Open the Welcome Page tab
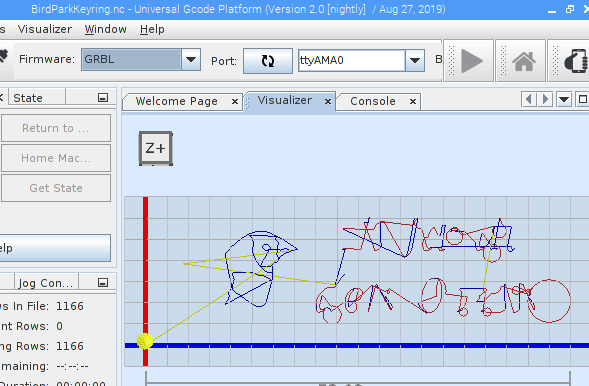Screen dimensions: 589x386 pyautogui.click(x=177, y=101)
